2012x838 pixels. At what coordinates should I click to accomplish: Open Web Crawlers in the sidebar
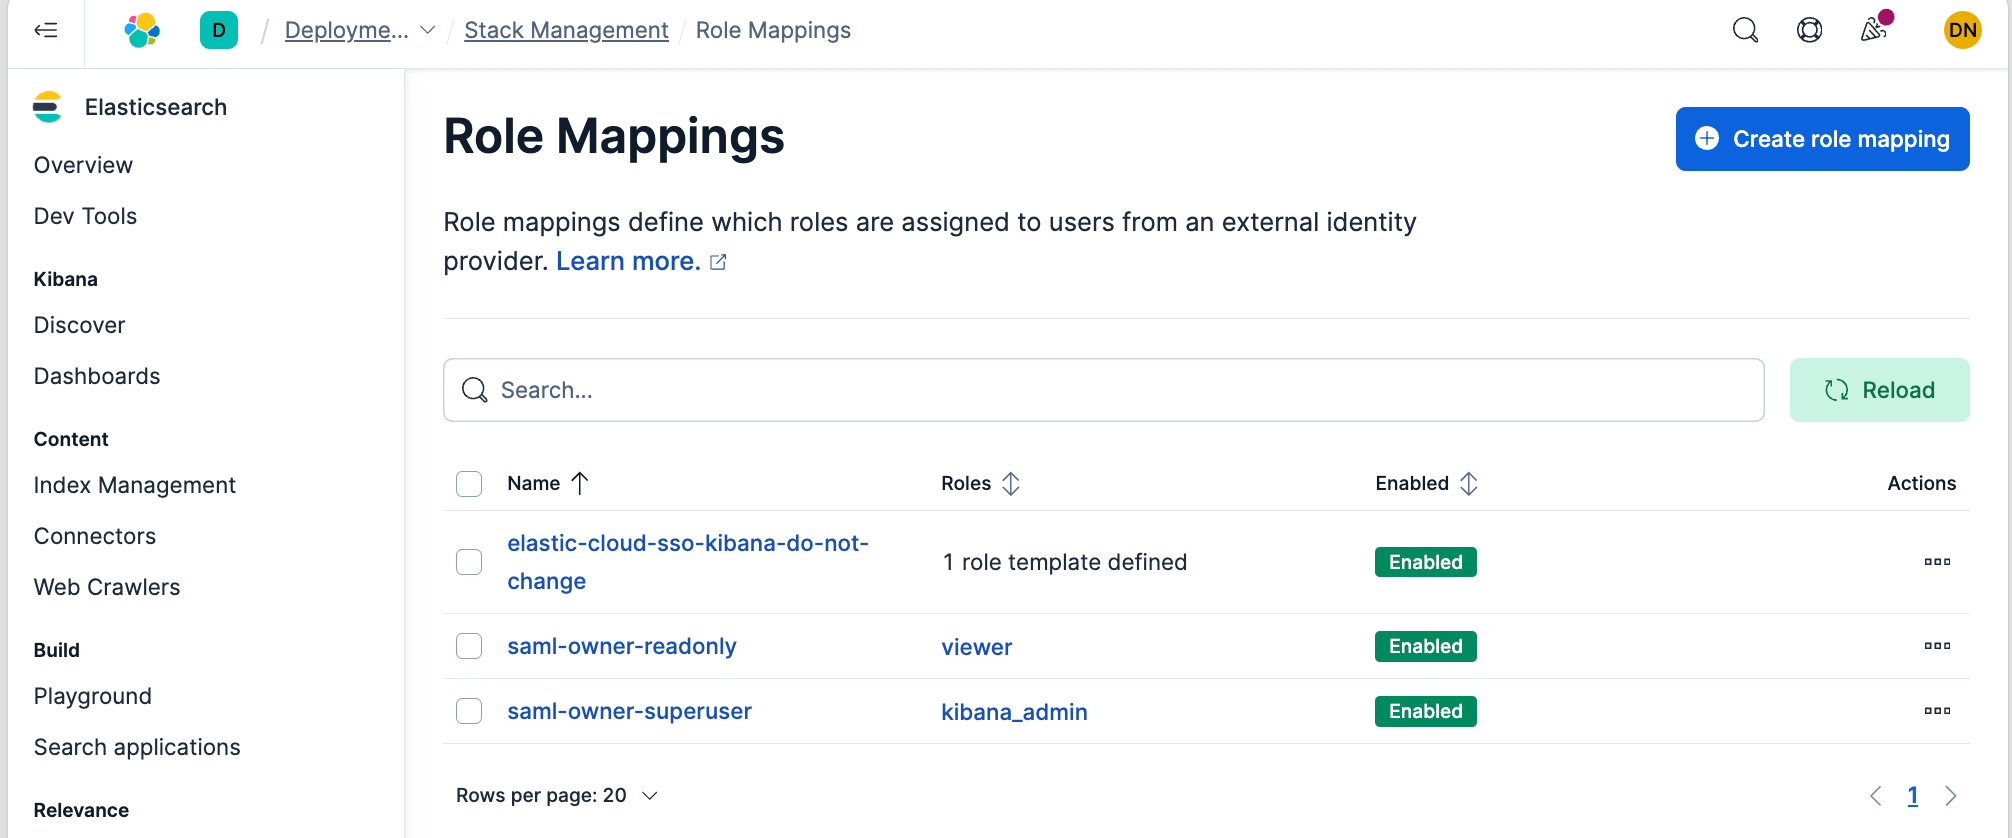tap(107, 587)
